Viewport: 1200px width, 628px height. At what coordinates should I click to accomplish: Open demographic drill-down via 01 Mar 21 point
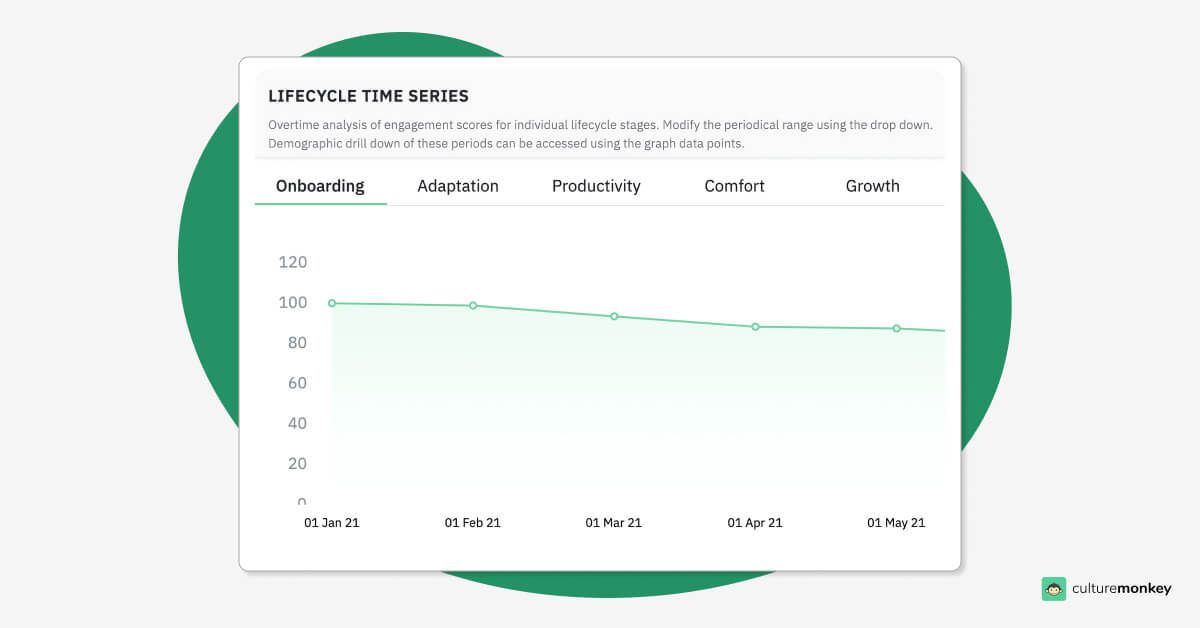[x=613, y=315]
